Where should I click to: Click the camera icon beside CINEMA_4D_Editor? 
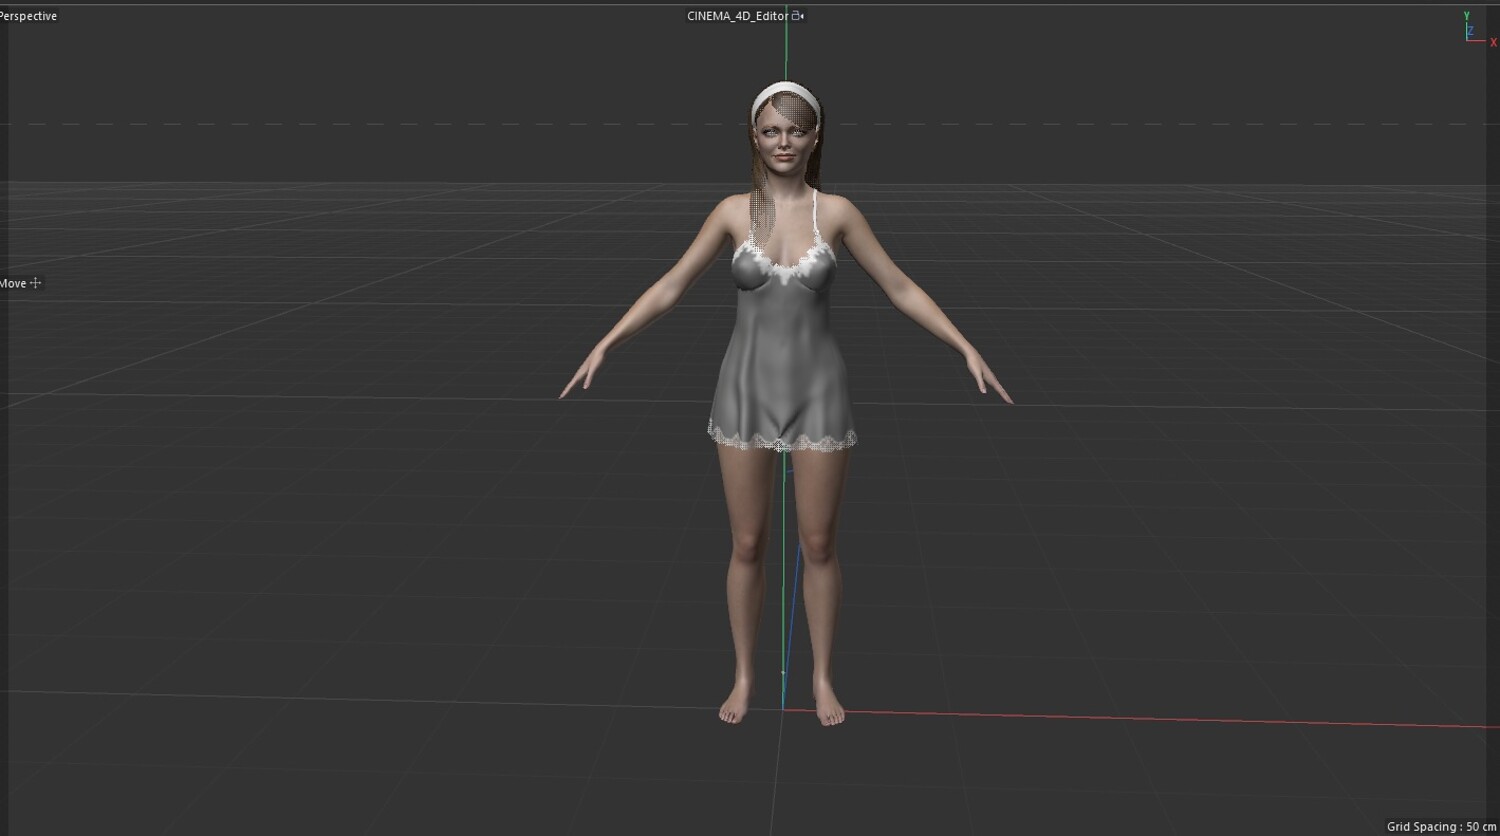coord(798,16)
